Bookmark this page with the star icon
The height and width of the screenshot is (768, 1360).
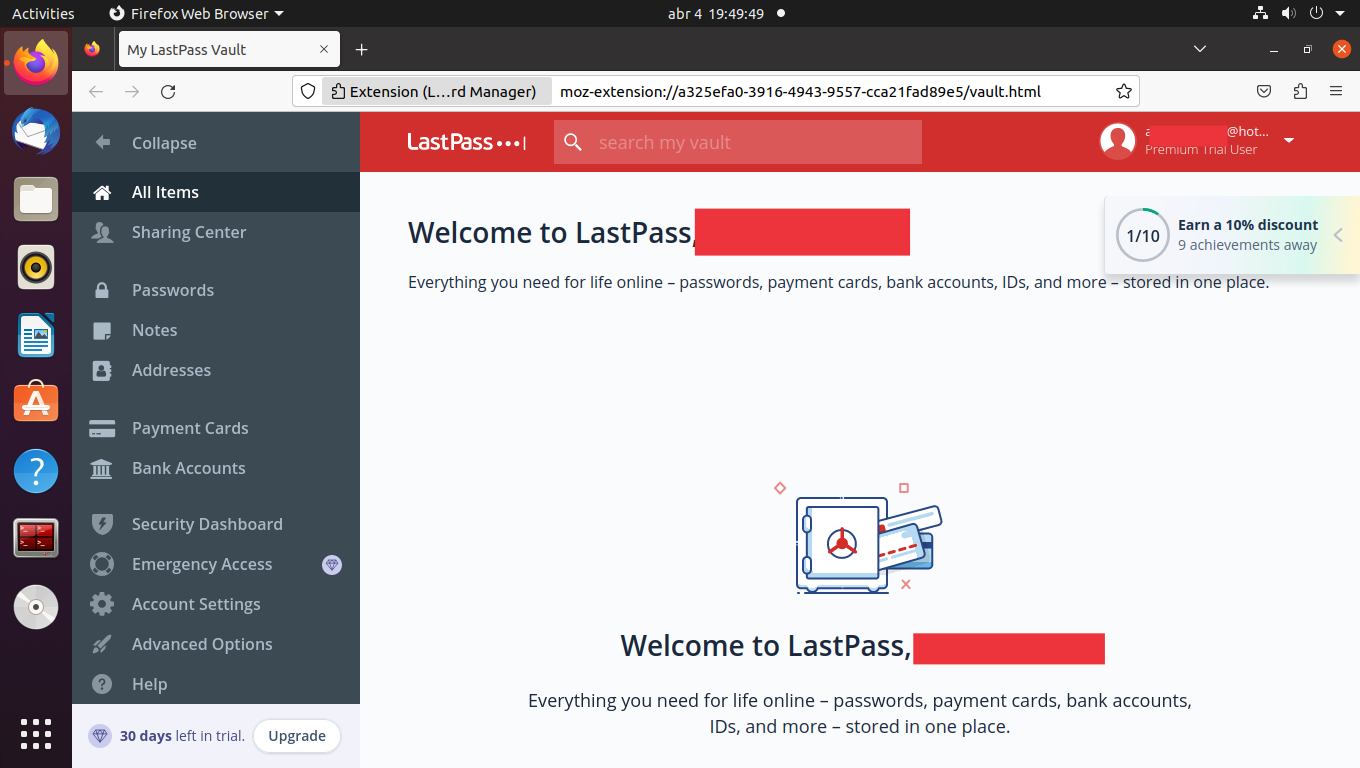click(x=1124, y=91)
